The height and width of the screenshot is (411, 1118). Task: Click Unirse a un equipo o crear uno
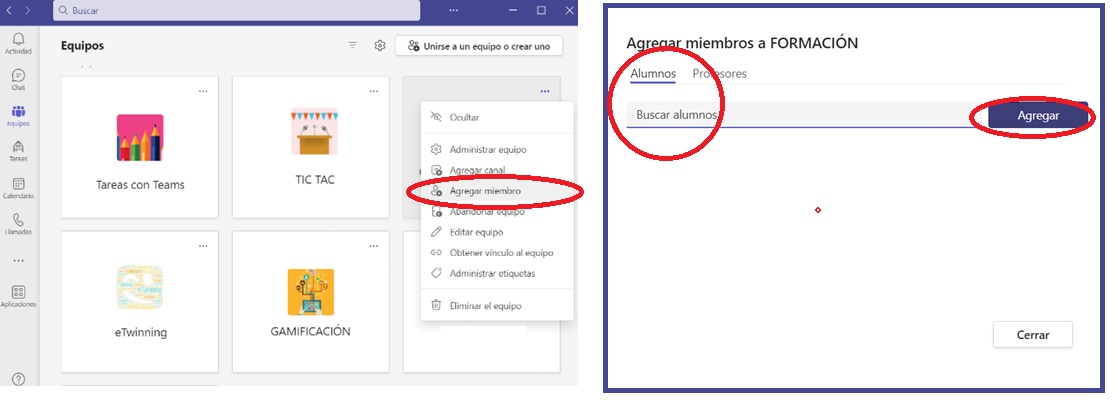479,46
